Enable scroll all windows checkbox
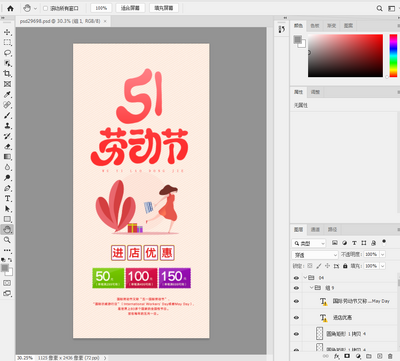Viewport: 400px width, 361px height. tap(46, 8)
